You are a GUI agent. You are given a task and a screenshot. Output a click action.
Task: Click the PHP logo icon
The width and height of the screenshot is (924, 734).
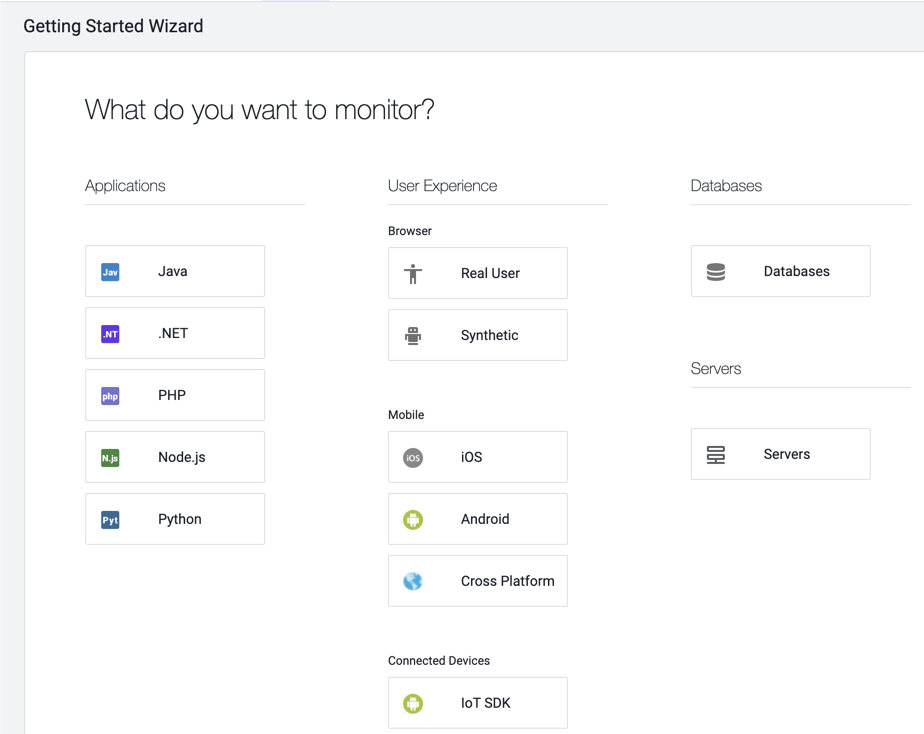click(110, 396)
